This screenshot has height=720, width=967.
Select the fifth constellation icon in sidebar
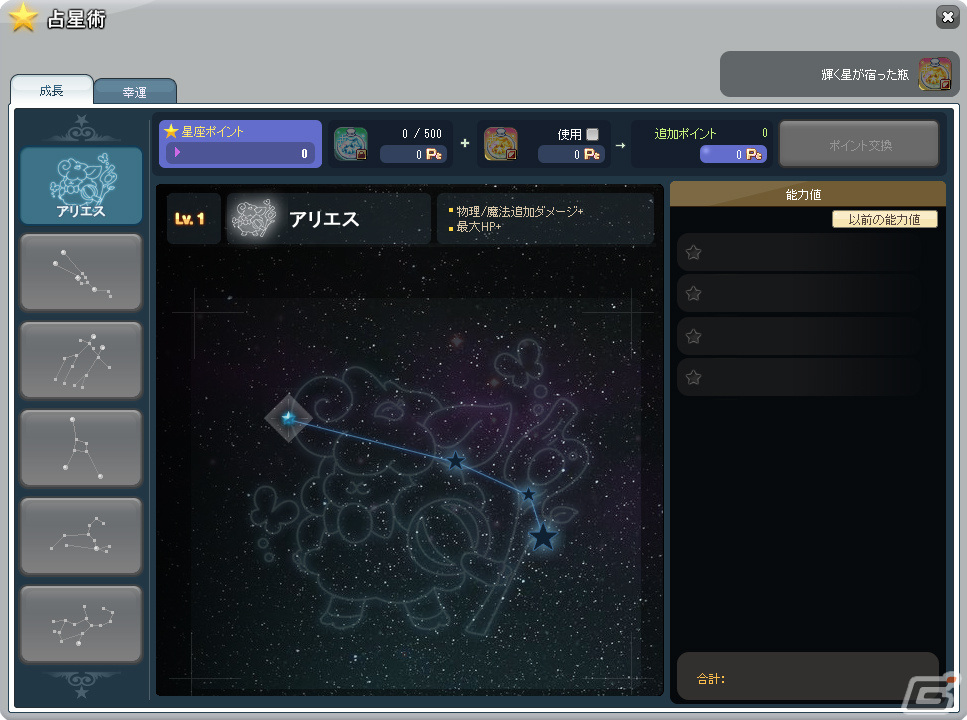tap(81, 536)
